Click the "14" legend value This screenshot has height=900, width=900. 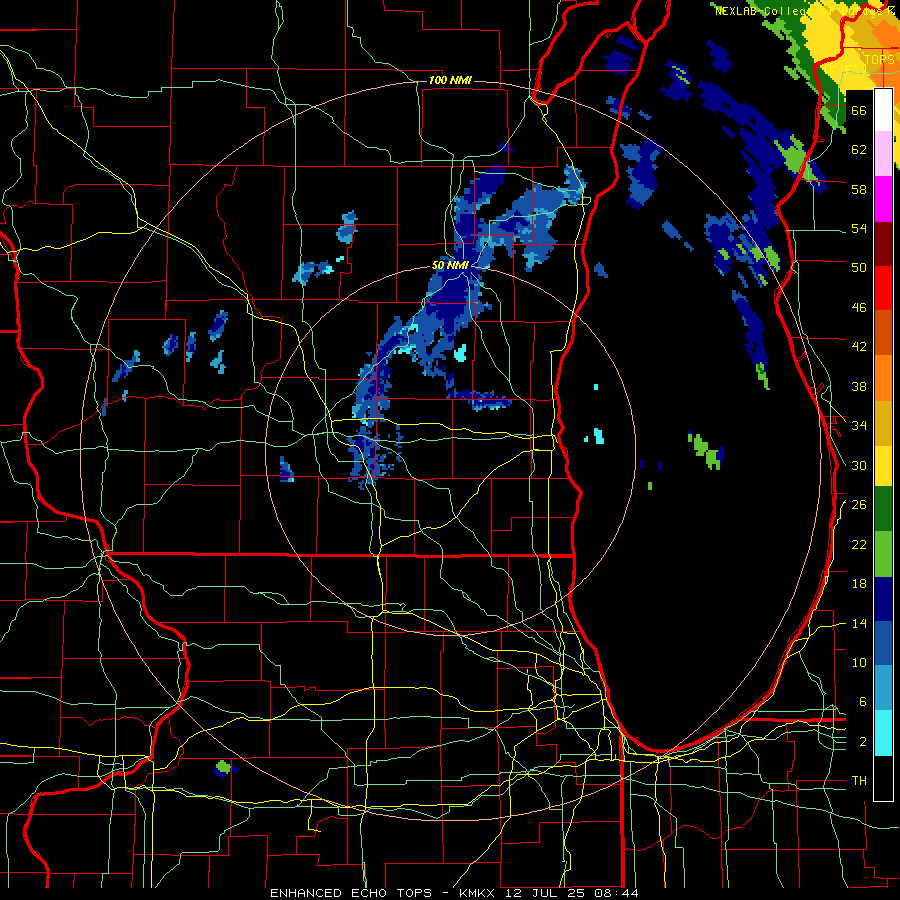point(859,623)
